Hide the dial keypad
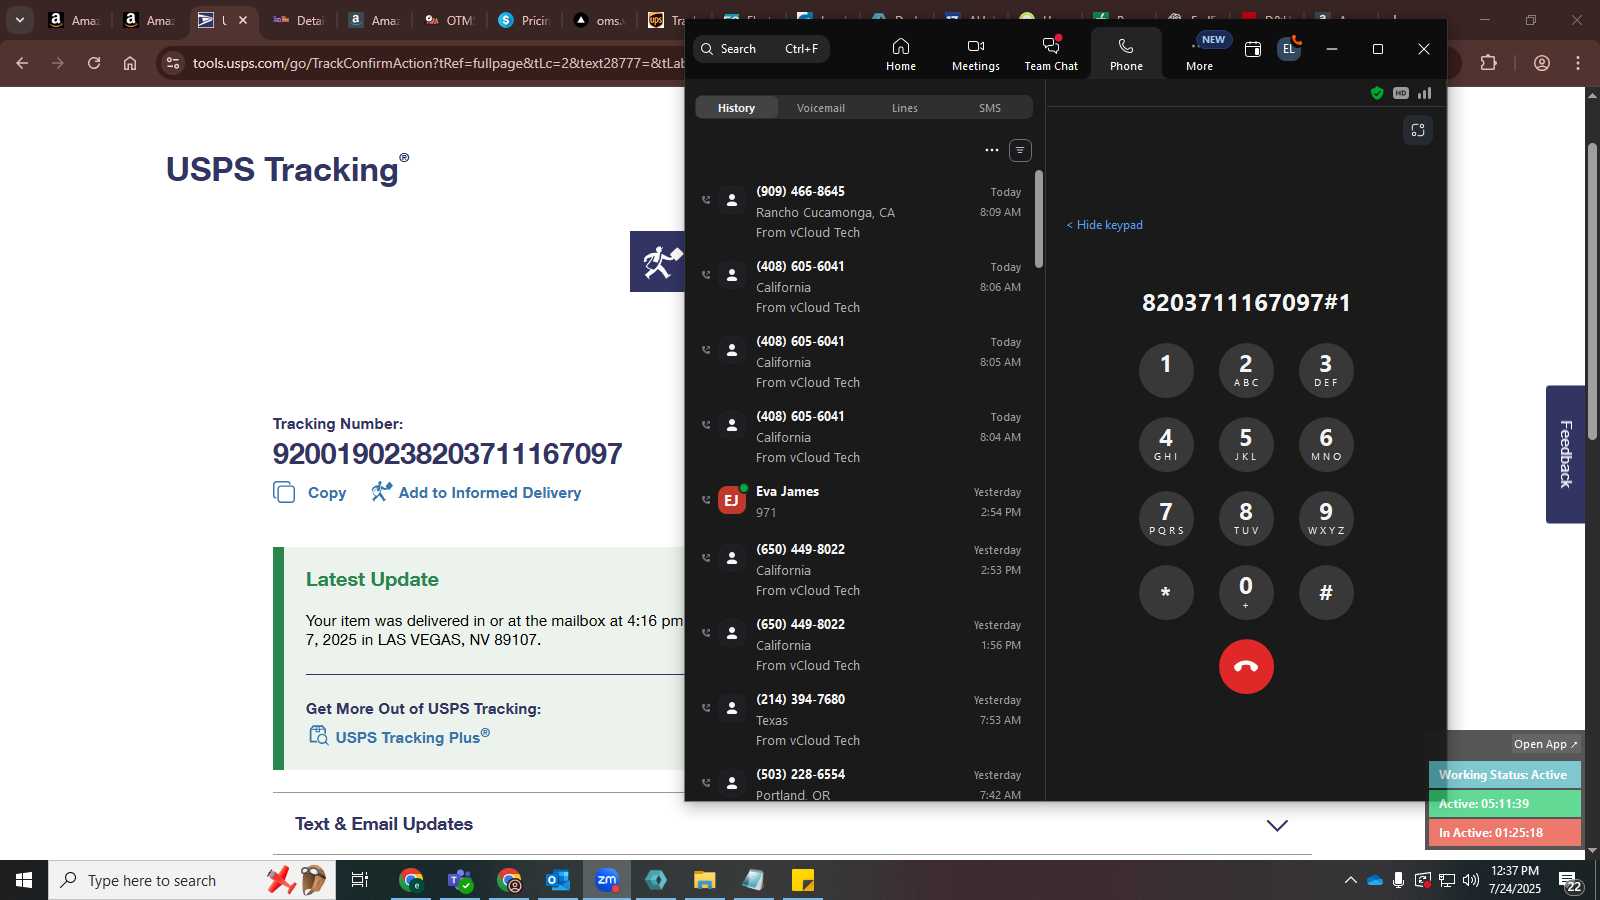This screenshot has height=900, width=1600. point(1104,225)
